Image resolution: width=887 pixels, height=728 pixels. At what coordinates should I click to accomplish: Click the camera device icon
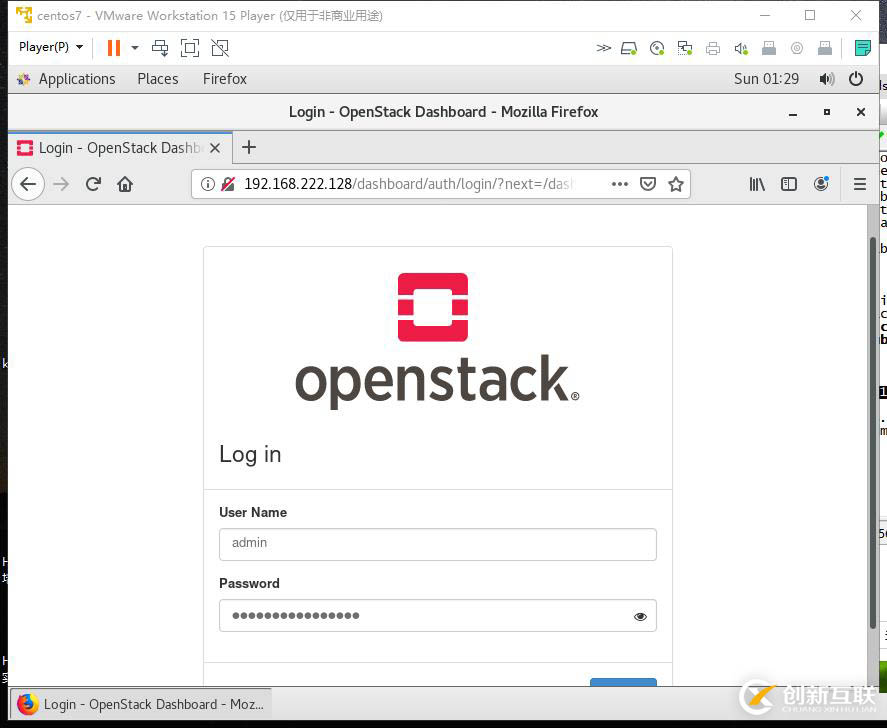796,49
